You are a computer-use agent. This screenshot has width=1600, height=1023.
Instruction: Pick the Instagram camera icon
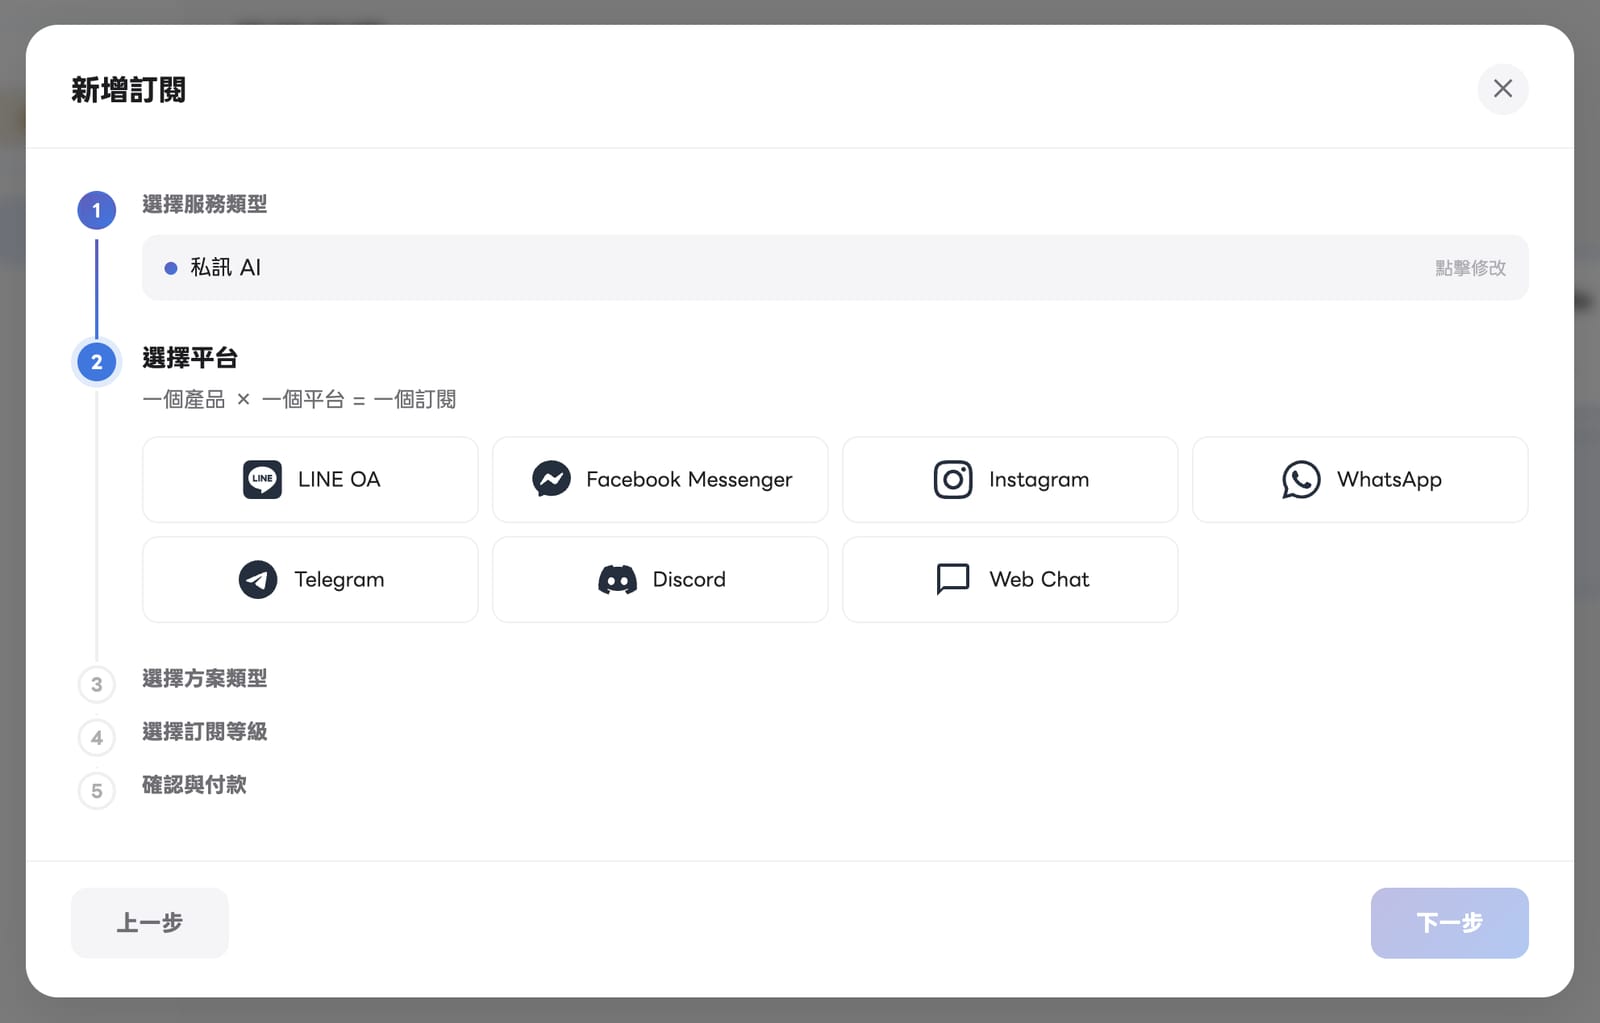pos(953,479)
